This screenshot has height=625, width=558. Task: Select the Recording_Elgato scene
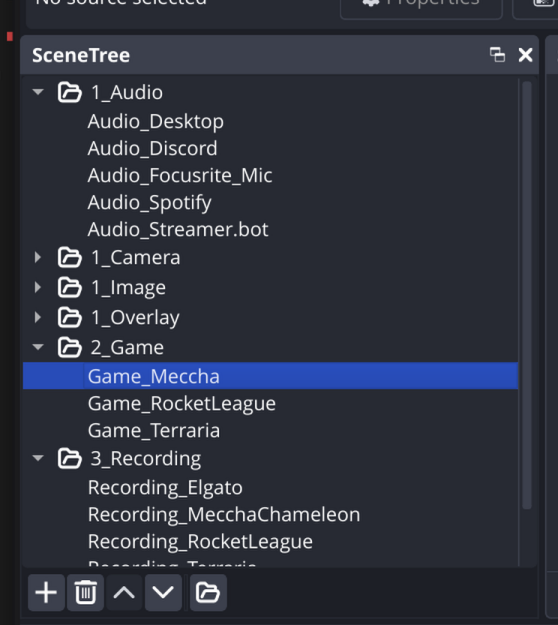[270, 487]
